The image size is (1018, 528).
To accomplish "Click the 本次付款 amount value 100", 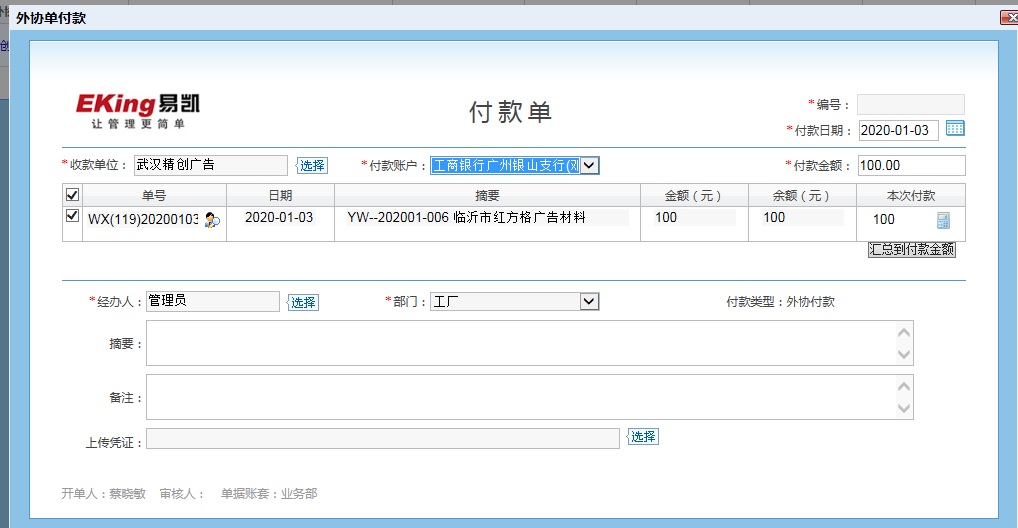I will tap(884, 220).
